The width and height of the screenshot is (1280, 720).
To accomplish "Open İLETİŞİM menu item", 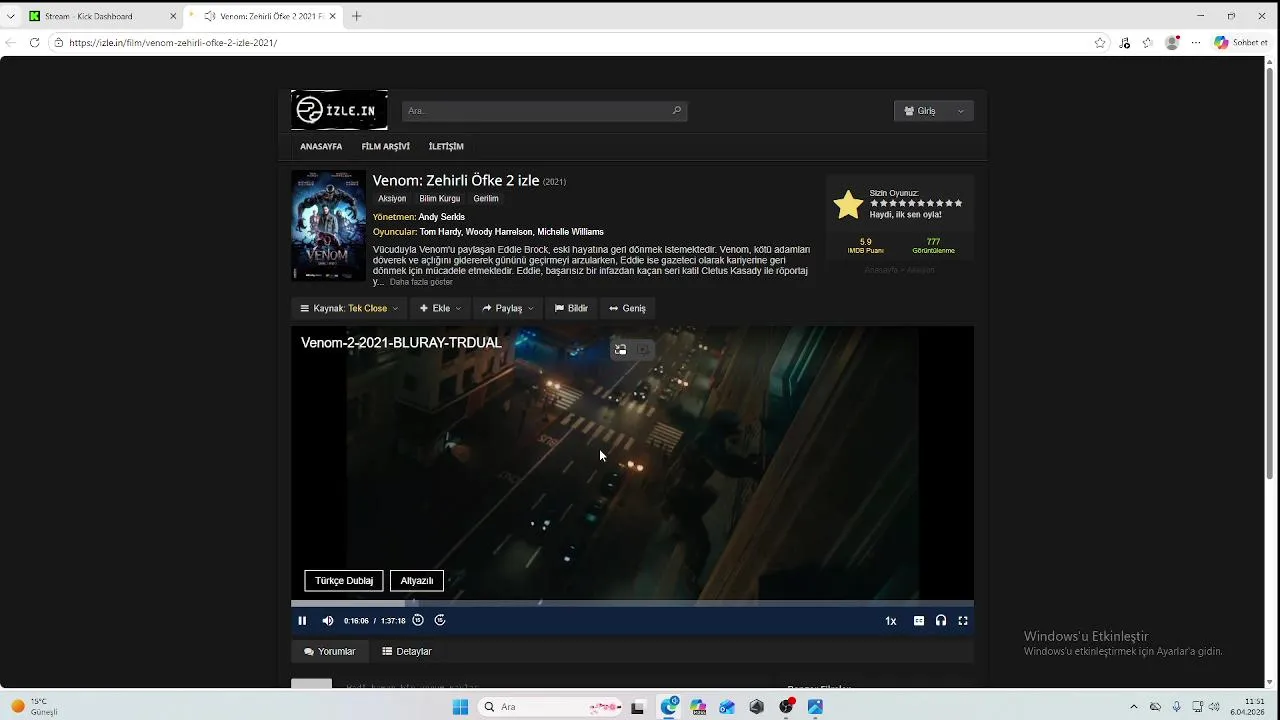I will [x=446, y=146].
